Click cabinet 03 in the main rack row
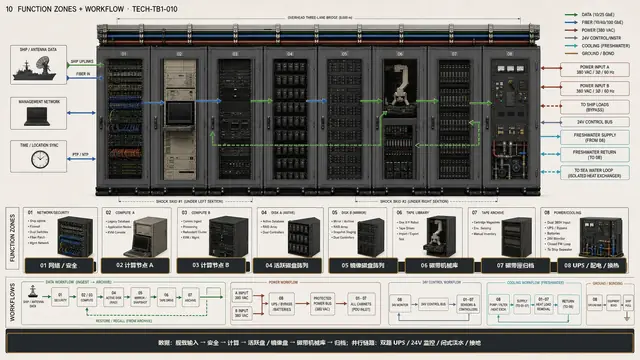 point(235,118)
